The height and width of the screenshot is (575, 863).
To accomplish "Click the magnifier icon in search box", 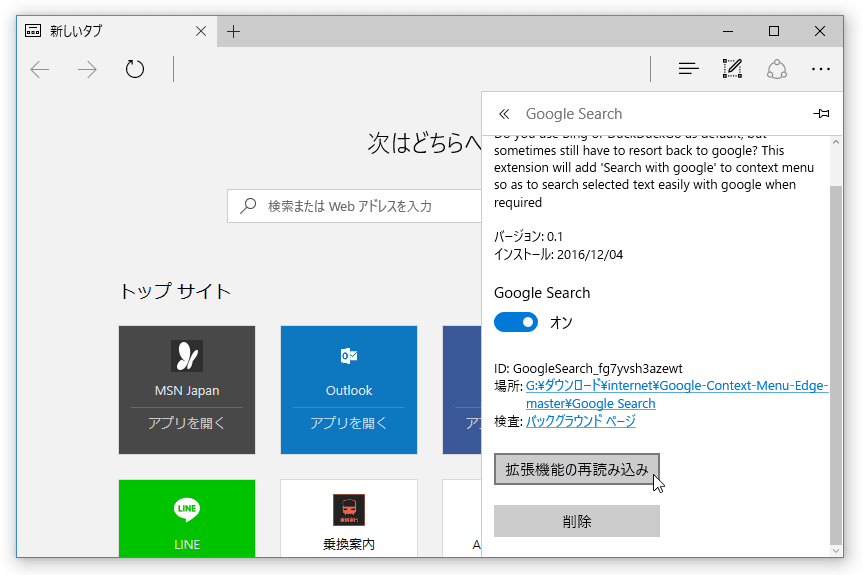I will [x=248, y=206].
